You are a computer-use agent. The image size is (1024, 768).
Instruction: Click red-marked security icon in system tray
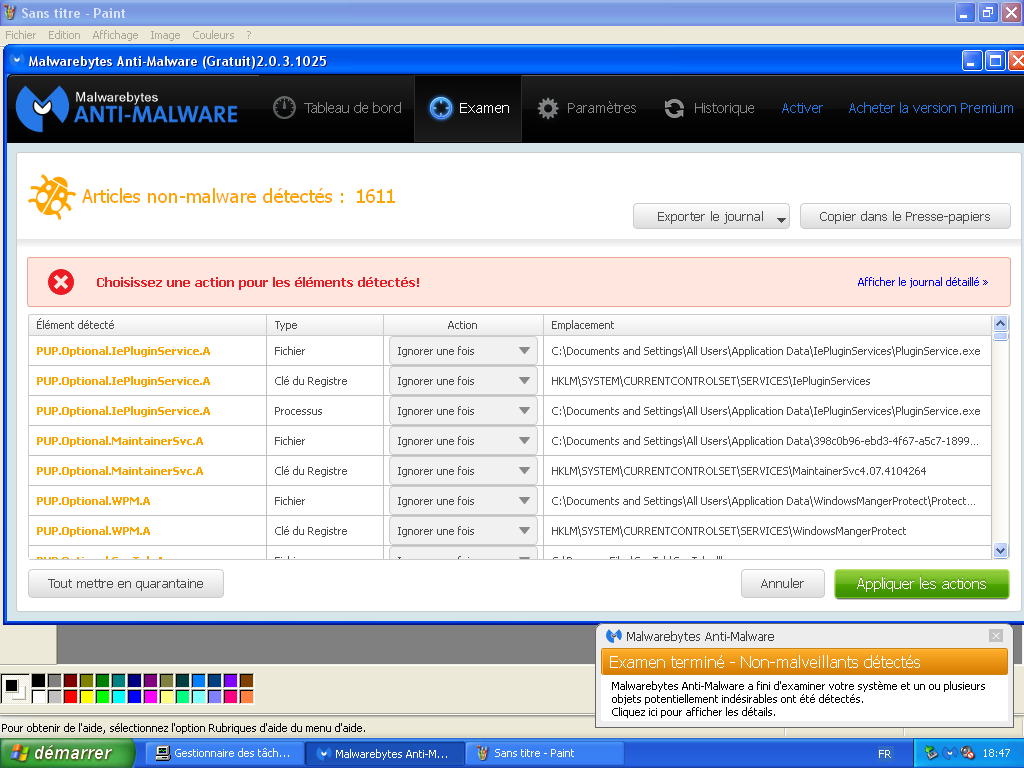[x=968, y=753]
